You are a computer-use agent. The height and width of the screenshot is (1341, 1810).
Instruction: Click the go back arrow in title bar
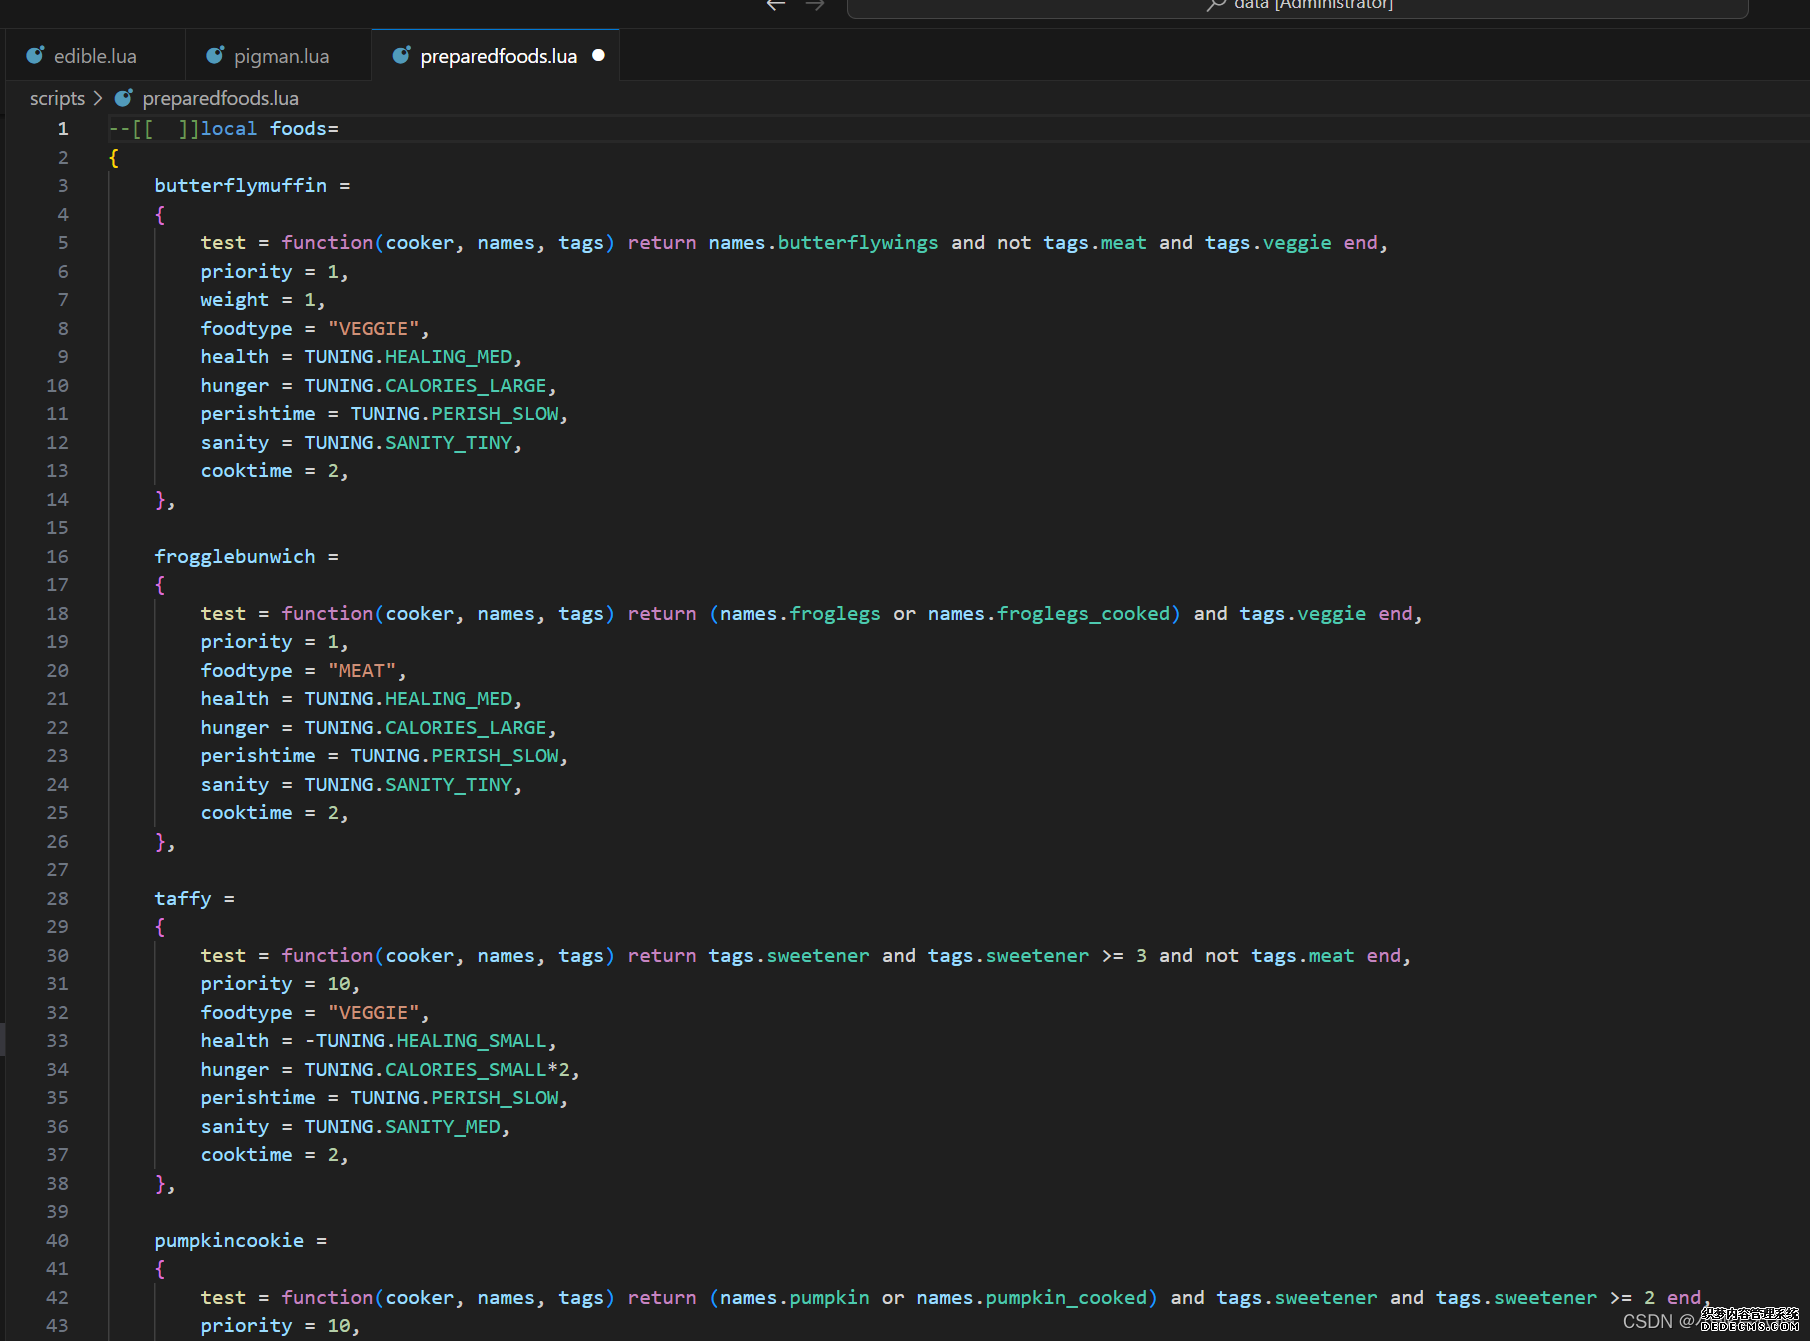pos(775,5)
